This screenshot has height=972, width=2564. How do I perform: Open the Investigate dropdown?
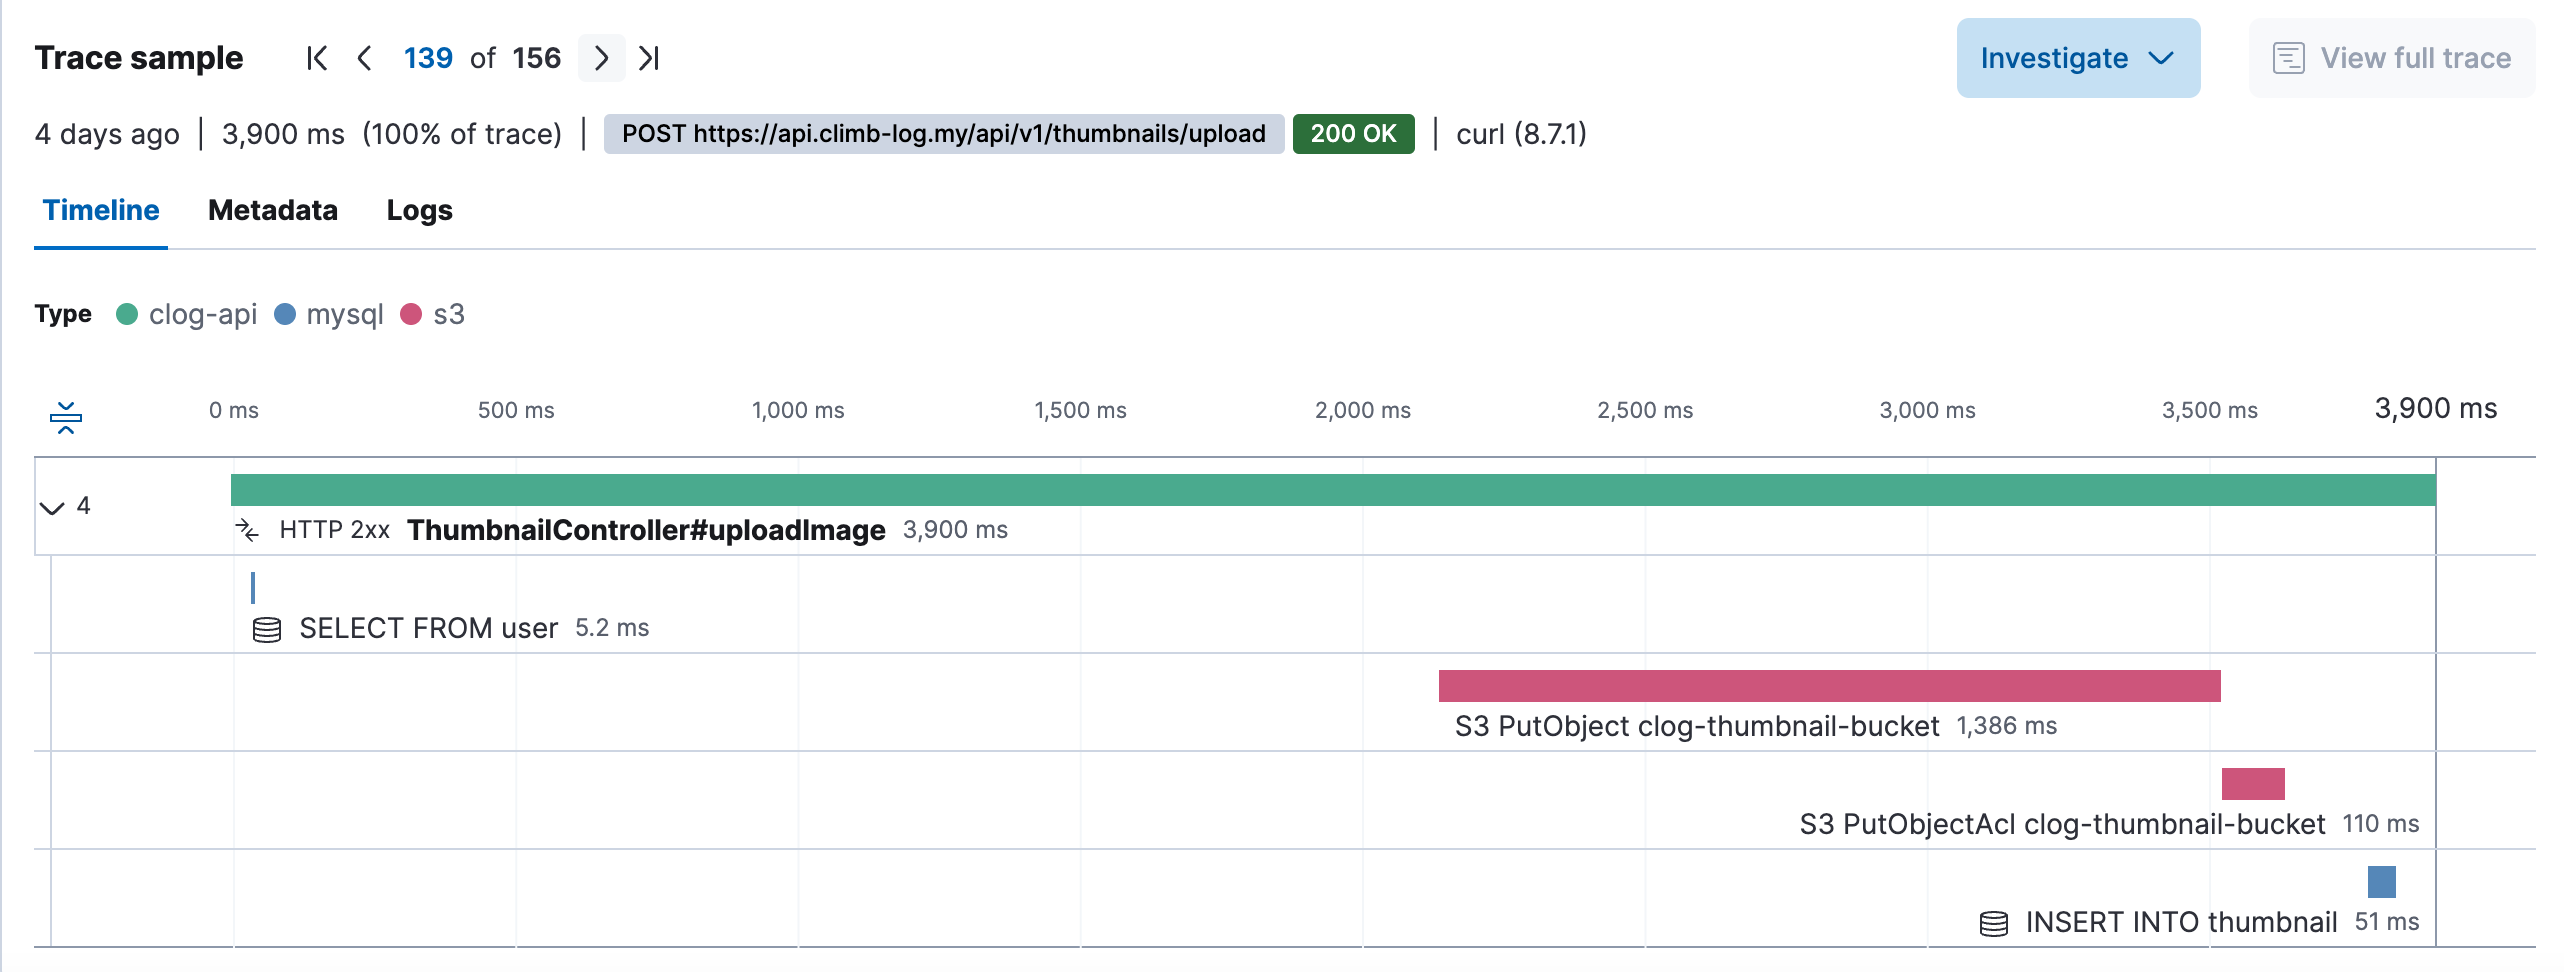click(x=2078, y=58)
